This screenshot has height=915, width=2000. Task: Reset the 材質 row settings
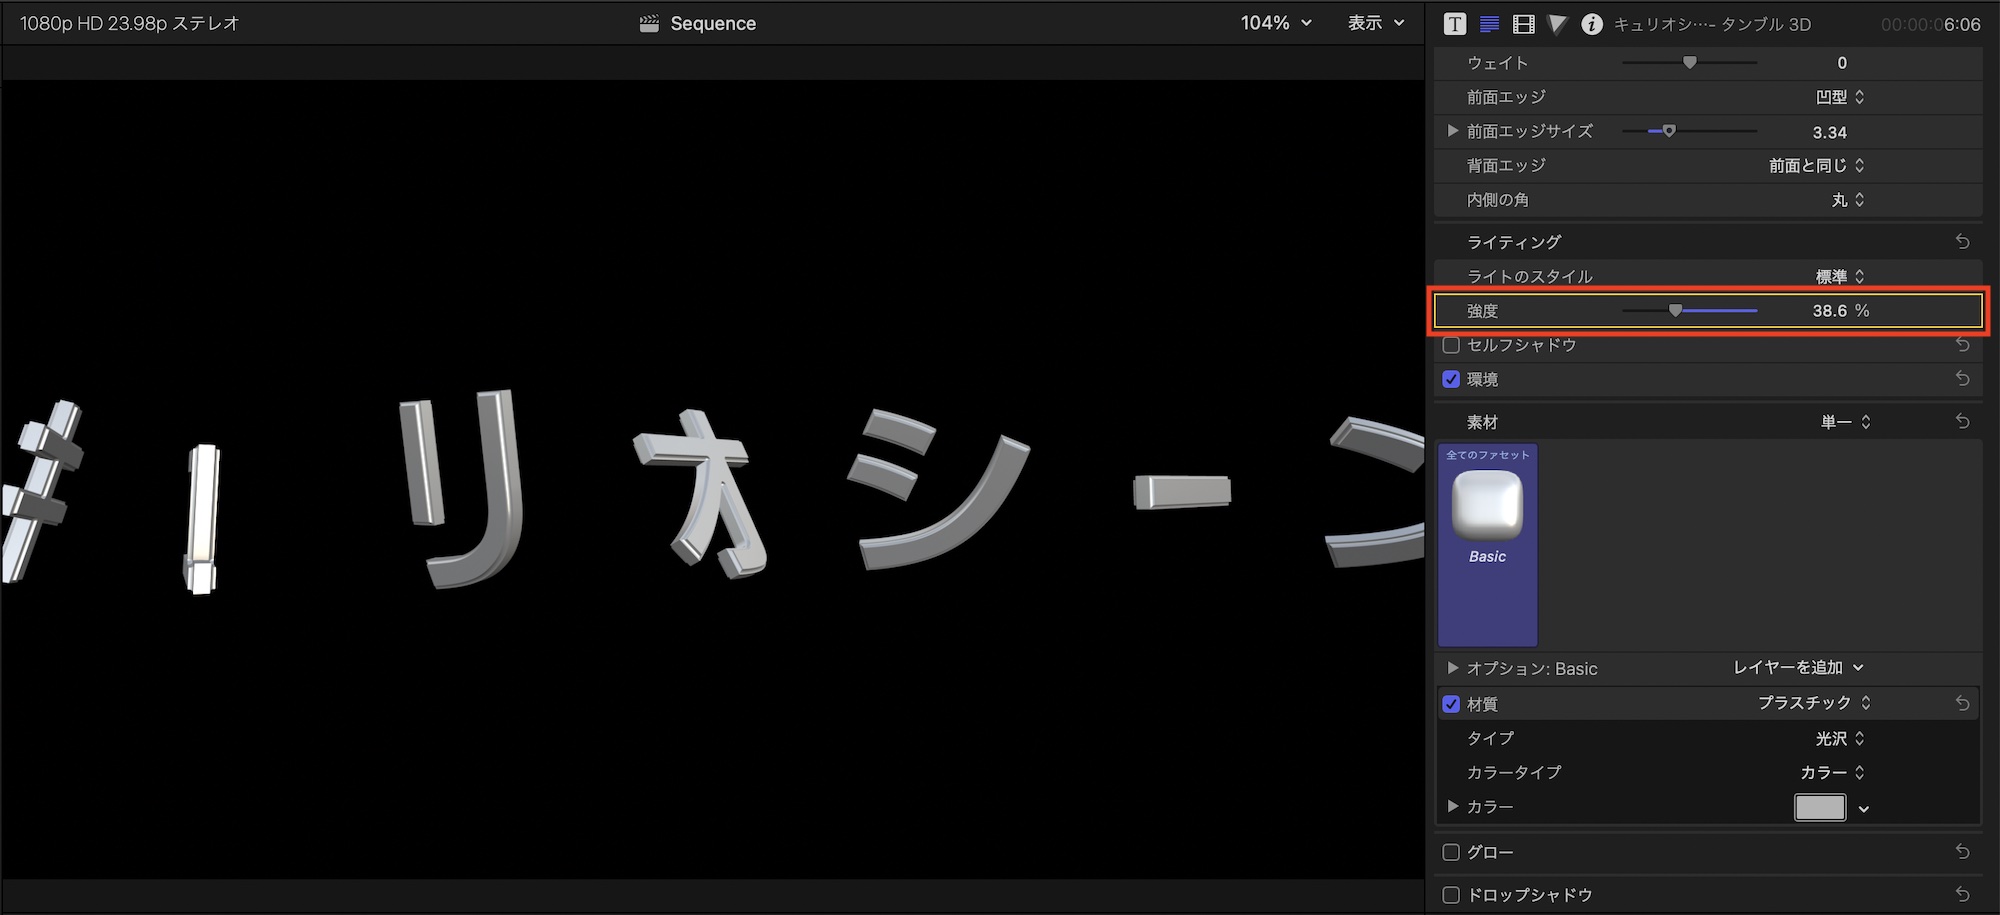pos(1962,704)
